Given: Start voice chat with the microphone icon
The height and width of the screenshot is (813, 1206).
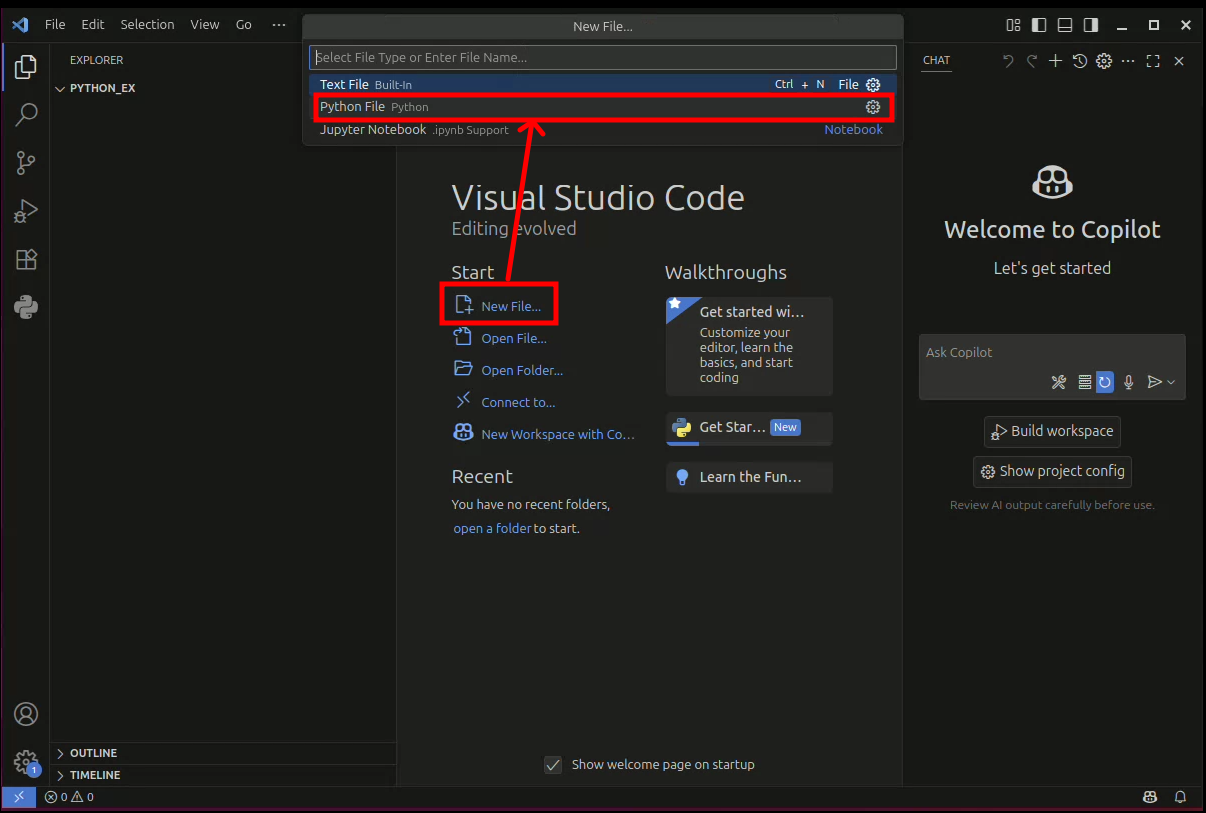Looking at the screenshot, I should tap(1129, 382).
